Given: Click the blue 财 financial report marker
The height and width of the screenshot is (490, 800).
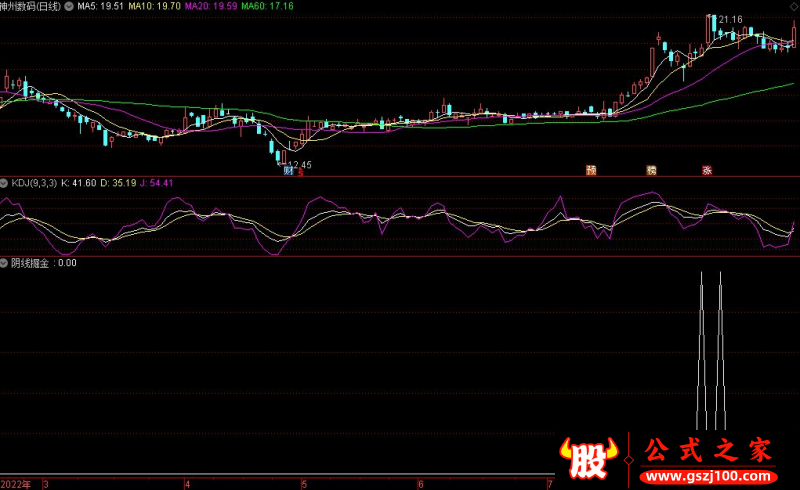Looking at the screenshot, I should tap(289, 170).
